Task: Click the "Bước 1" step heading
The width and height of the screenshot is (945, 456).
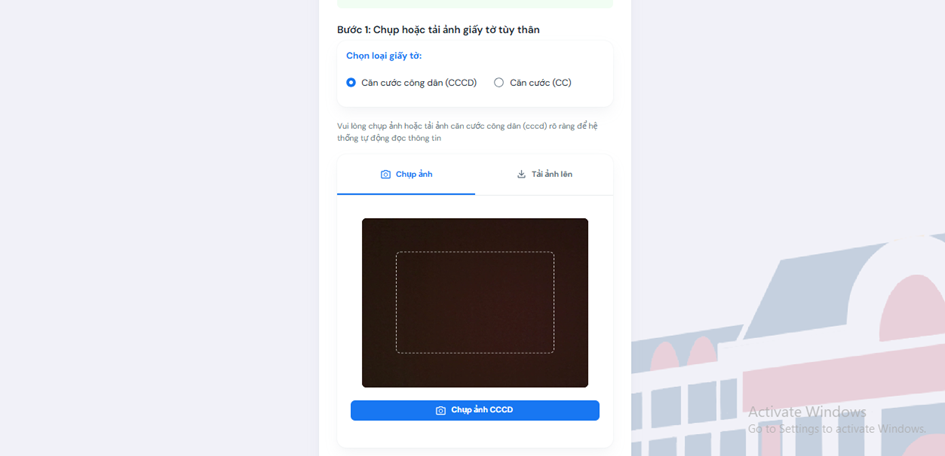Action: coord(438,30)
